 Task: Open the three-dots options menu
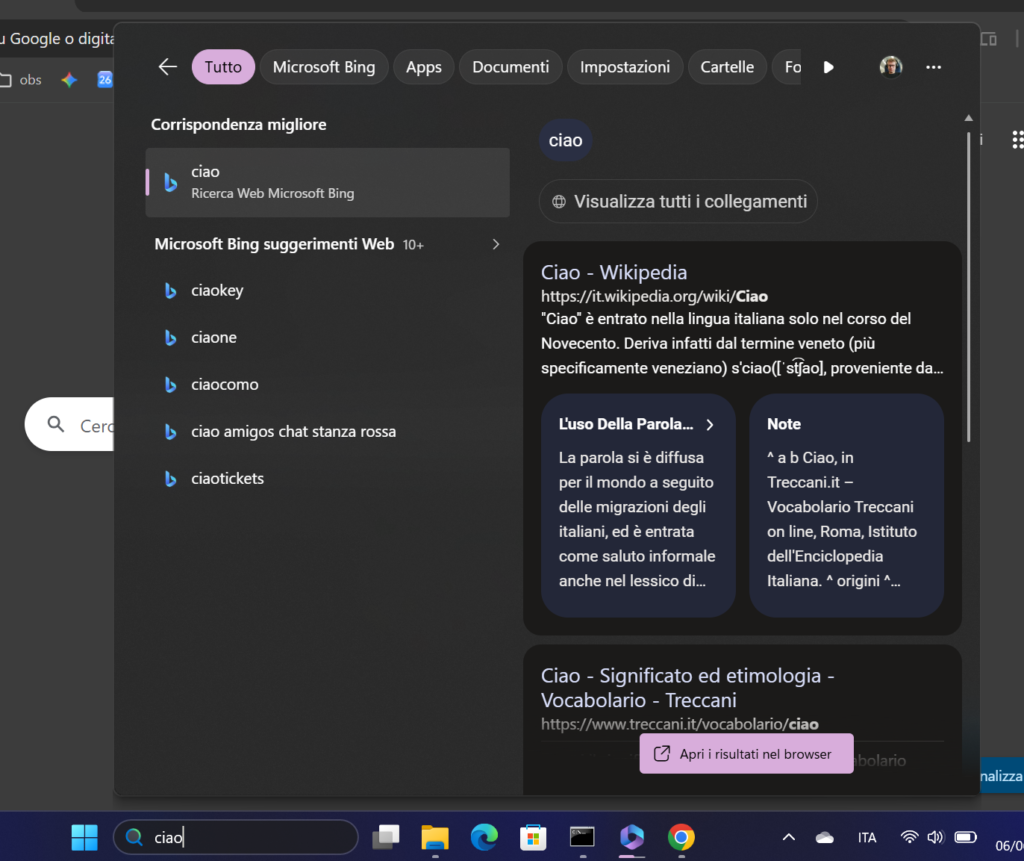coord(933,67)
